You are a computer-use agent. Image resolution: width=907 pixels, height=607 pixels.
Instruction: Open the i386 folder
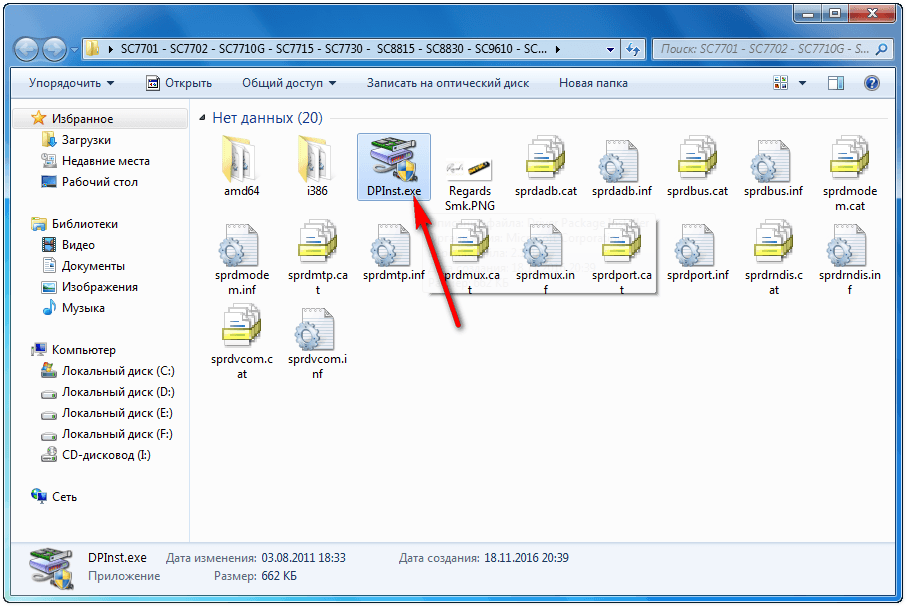tap(317, 160)
